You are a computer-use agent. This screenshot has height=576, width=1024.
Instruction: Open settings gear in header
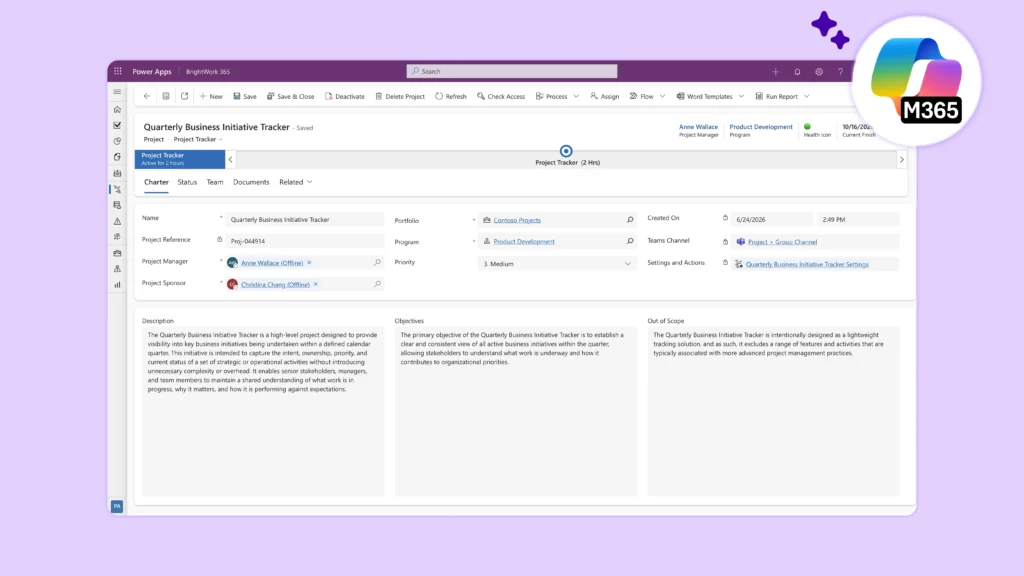(819, 72)
